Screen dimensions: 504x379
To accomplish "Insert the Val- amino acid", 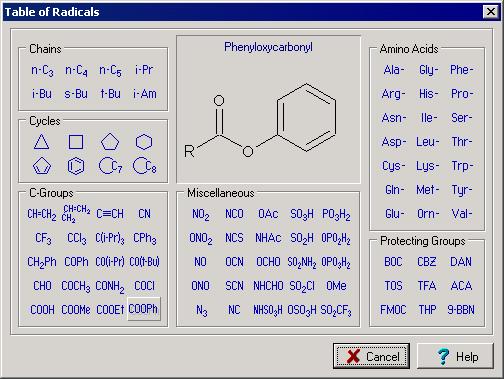I will coord(462,214).
